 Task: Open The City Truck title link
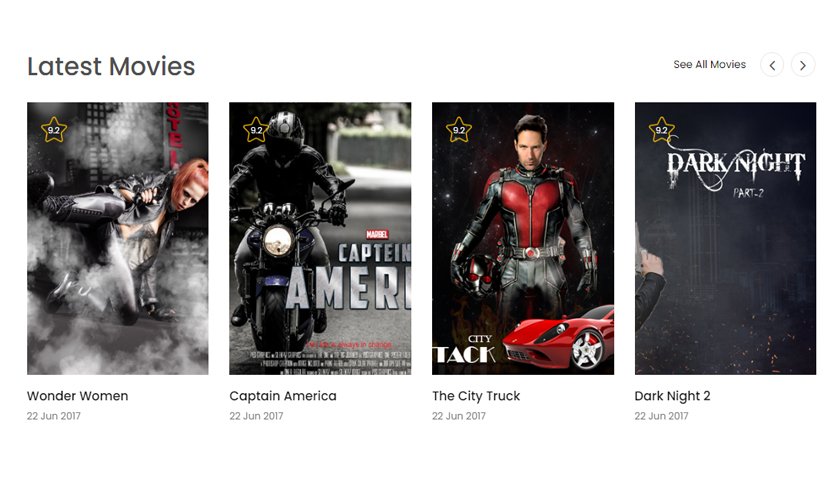(x=476, y=396)
